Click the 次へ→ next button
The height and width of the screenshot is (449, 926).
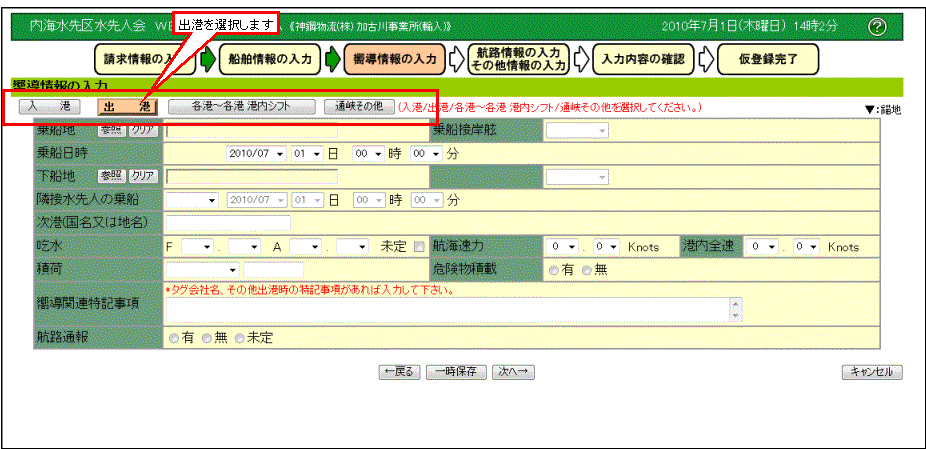coord(515,372)
